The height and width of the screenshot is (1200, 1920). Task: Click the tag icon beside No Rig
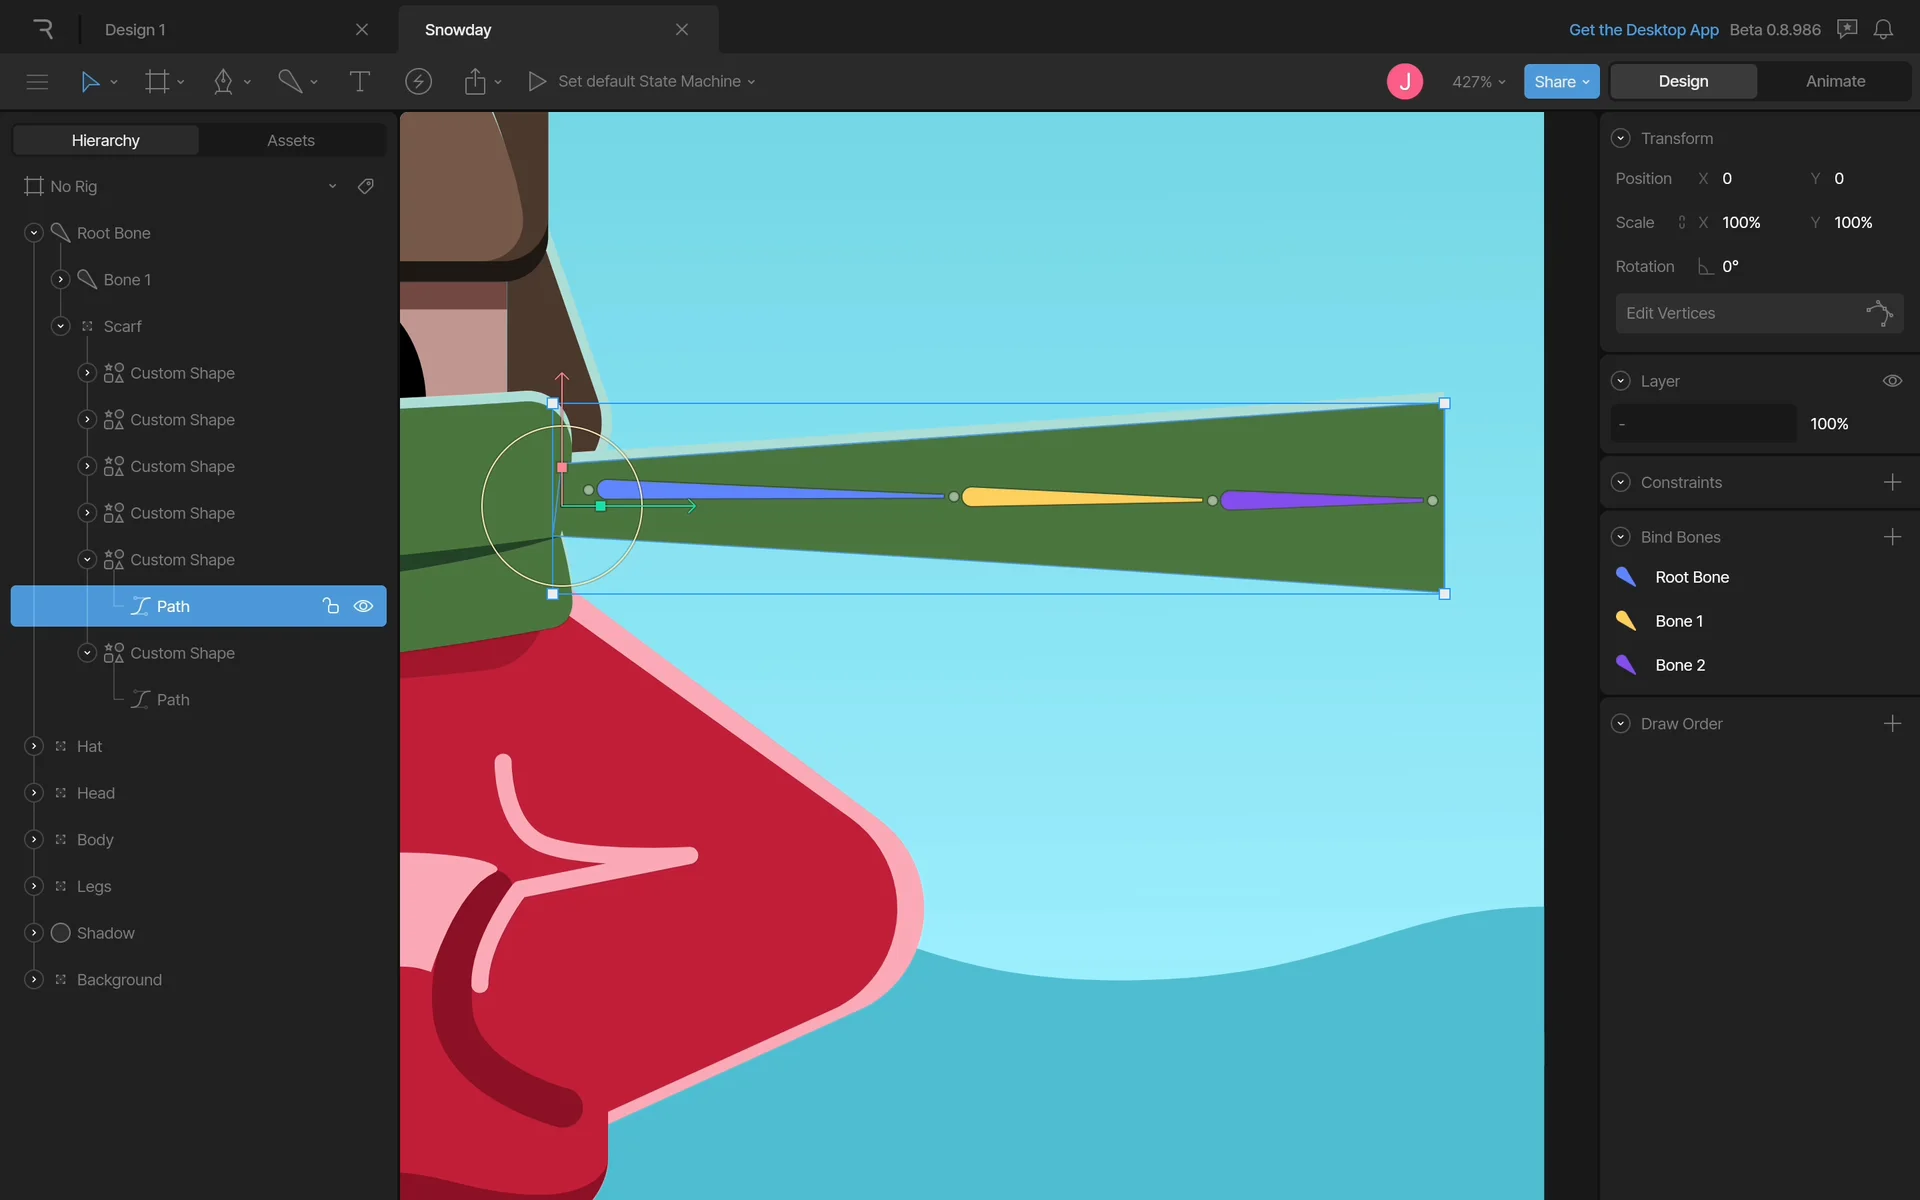coord(366,186)
